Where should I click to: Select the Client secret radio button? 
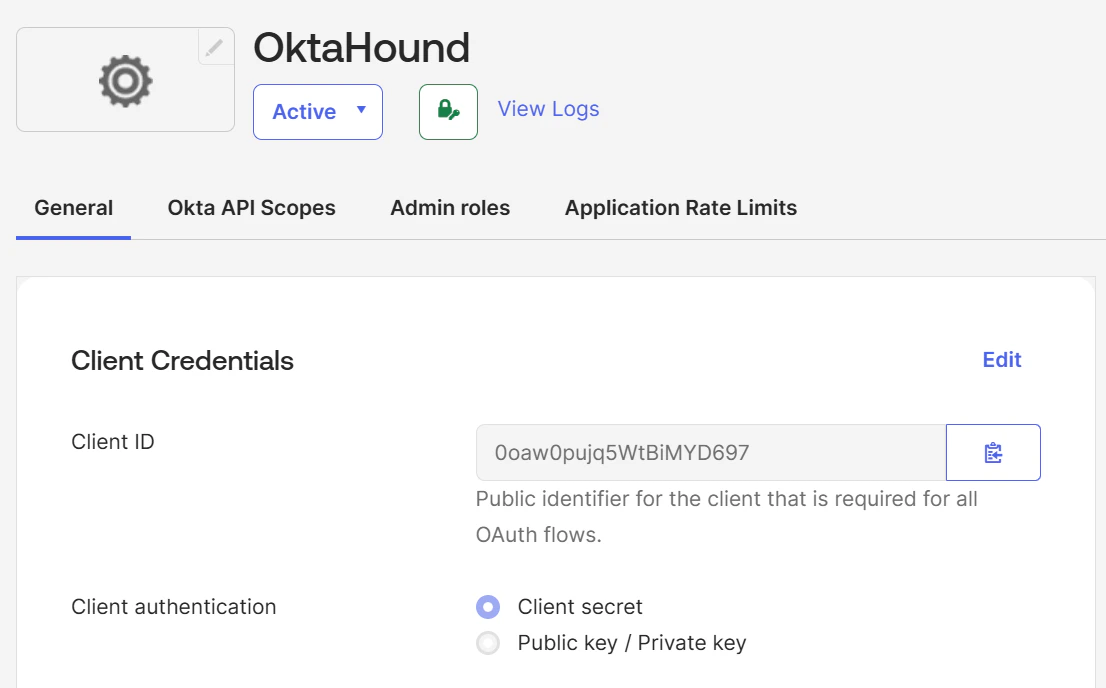(488, 607)
